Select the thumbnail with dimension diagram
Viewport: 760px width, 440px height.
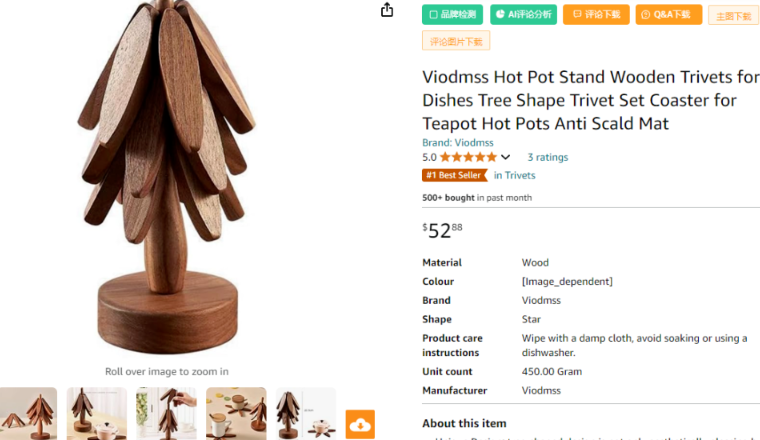pos(305,414)
